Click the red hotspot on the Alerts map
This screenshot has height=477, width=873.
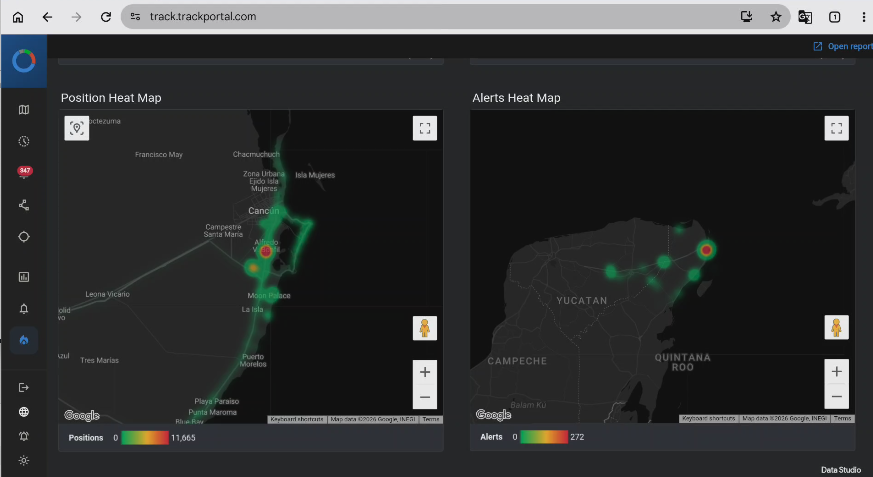[x=707, y=250]
